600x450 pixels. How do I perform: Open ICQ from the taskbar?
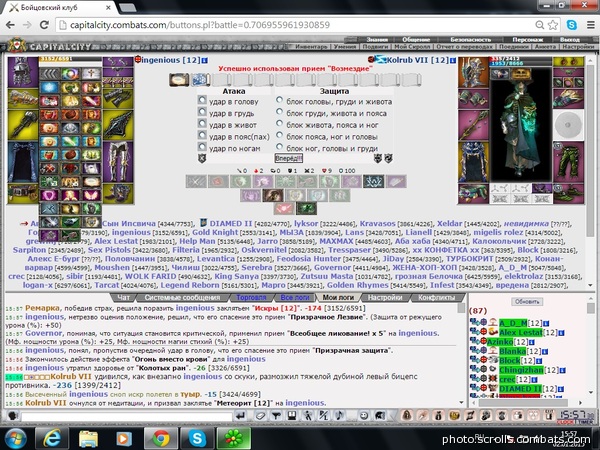click(234, 438)
